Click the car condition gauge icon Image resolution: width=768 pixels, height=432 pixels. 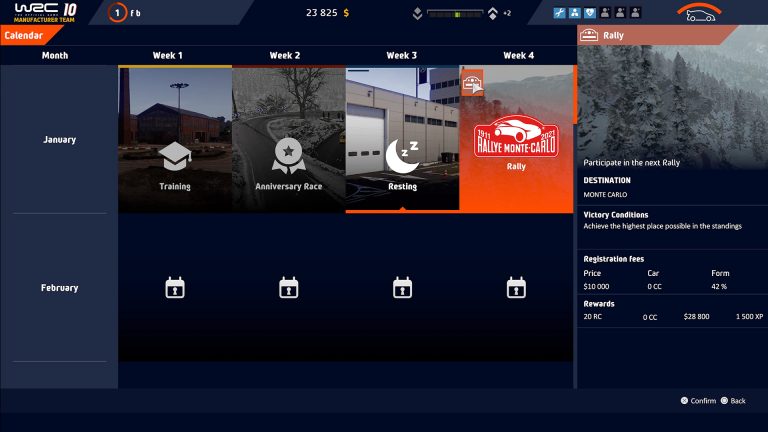coord(699,13)
